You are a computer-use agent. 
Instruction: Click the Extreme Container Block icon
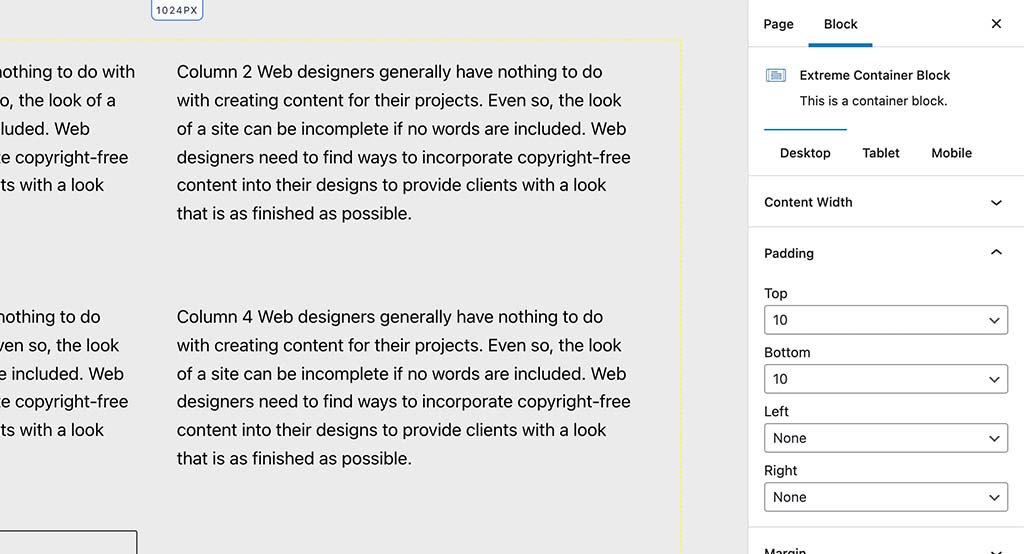776,76
